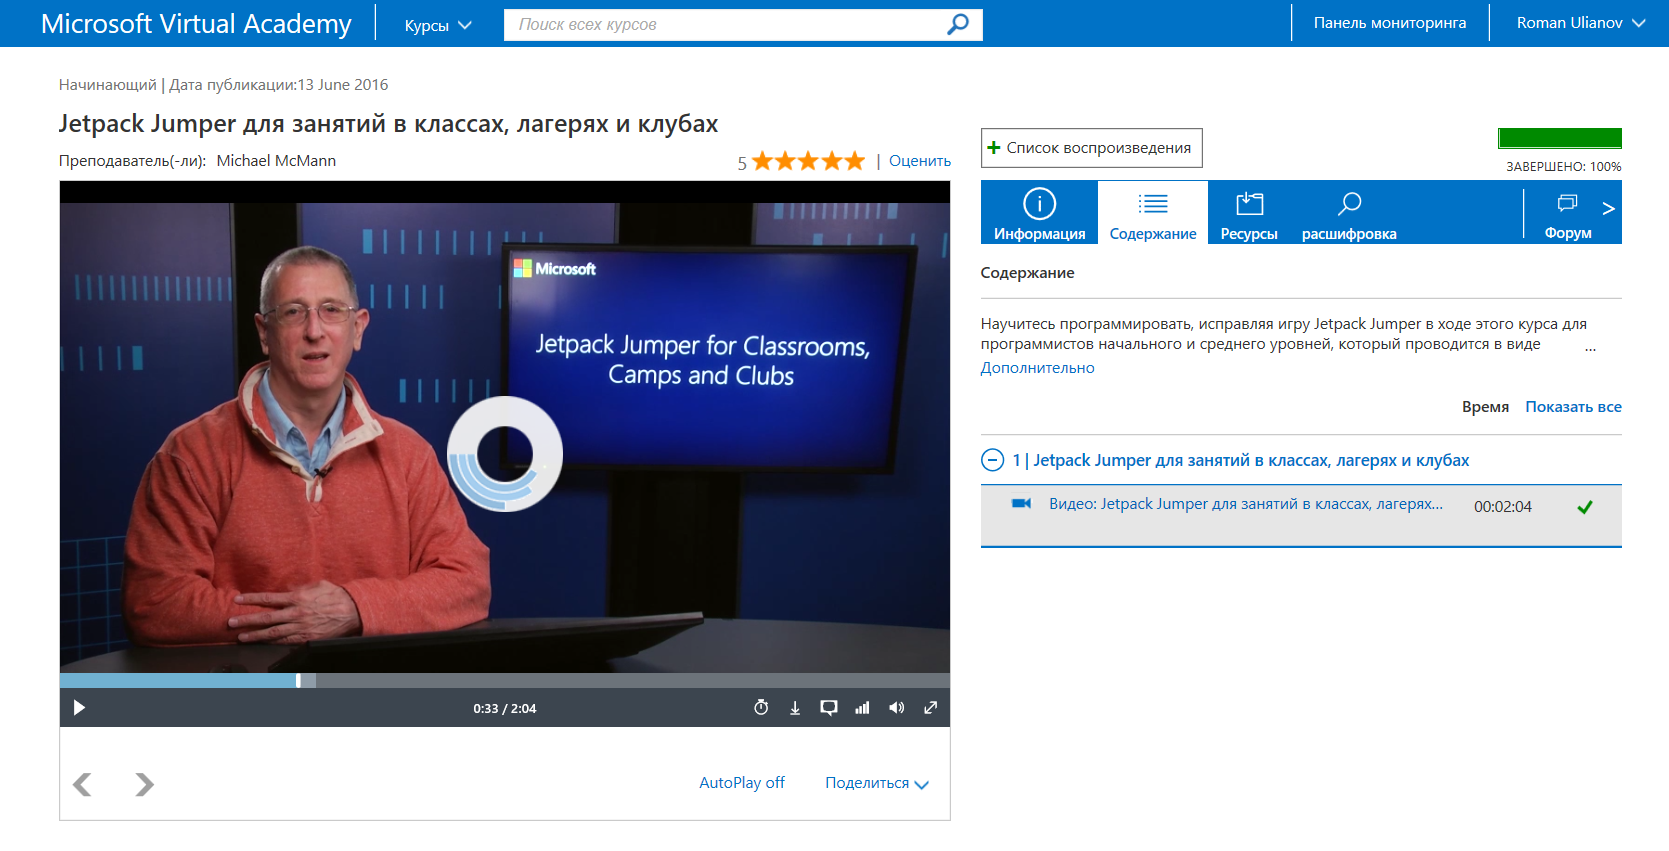Image resolution: width=1669 pixels, height=851 pixels.
Task: Click the 0:33 / 2:04 time display
Action: (x=505, y=708)
